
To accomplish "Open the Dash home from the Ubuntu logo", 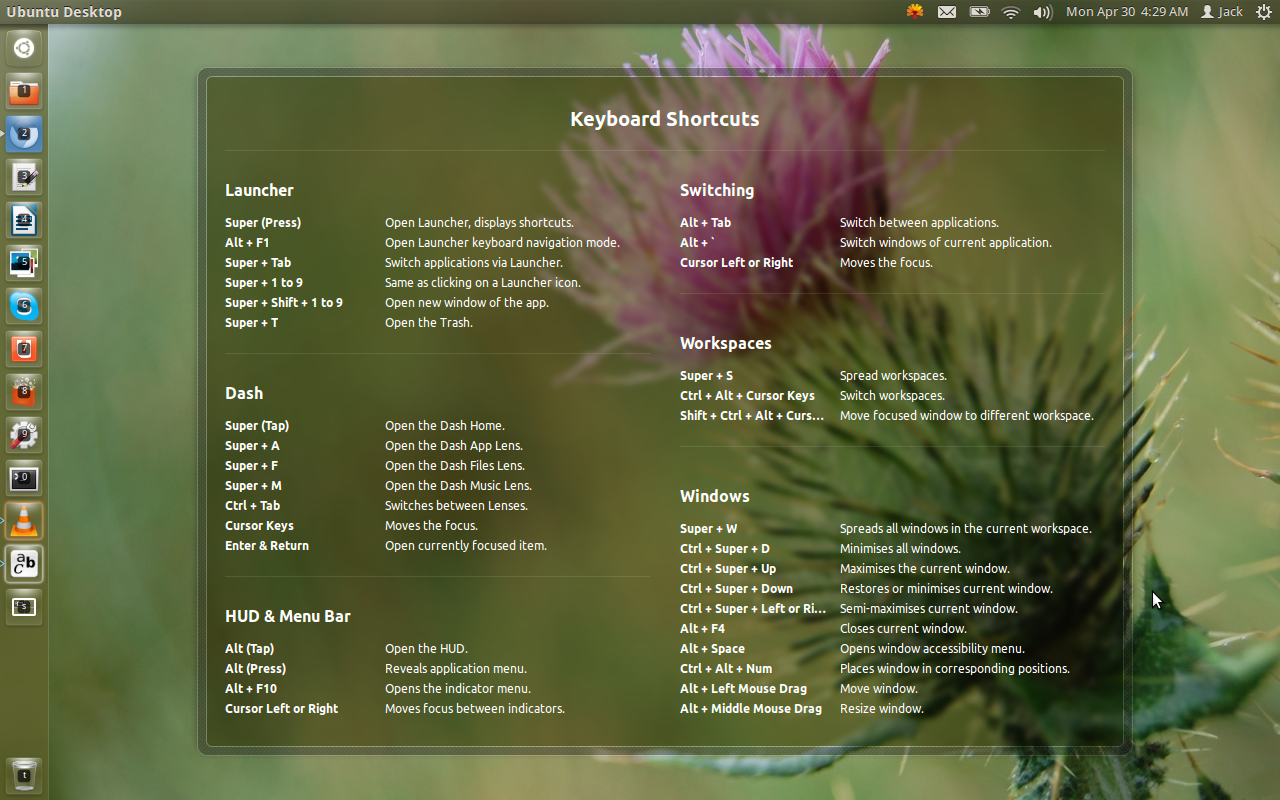I will [x=24, y=48].
